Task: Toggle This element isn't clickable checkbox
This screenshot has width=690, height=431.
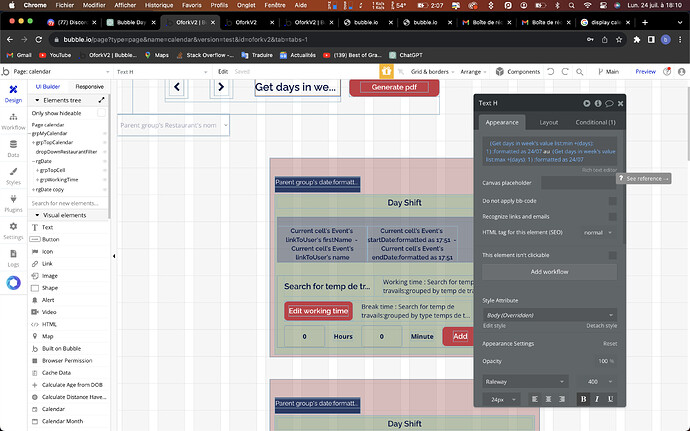Action: tap(612, 255)
